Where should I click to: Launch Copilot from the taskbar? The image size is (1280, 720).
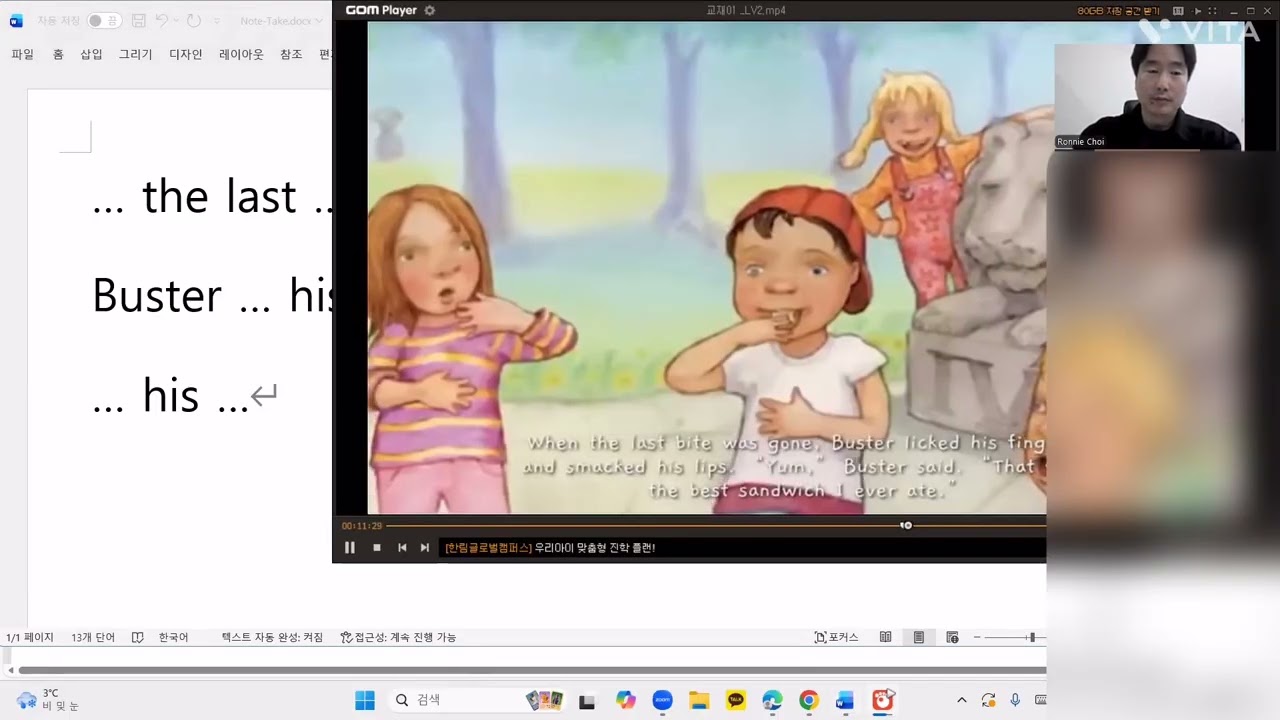point(626,700)
